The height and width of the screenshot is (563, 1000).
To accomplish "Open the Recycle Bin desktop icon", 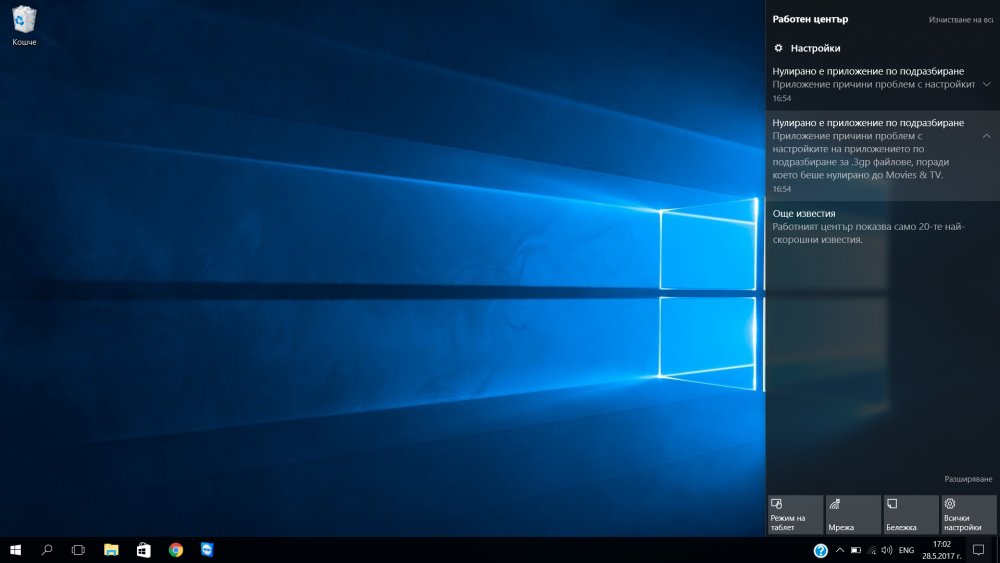I will 24,26.
